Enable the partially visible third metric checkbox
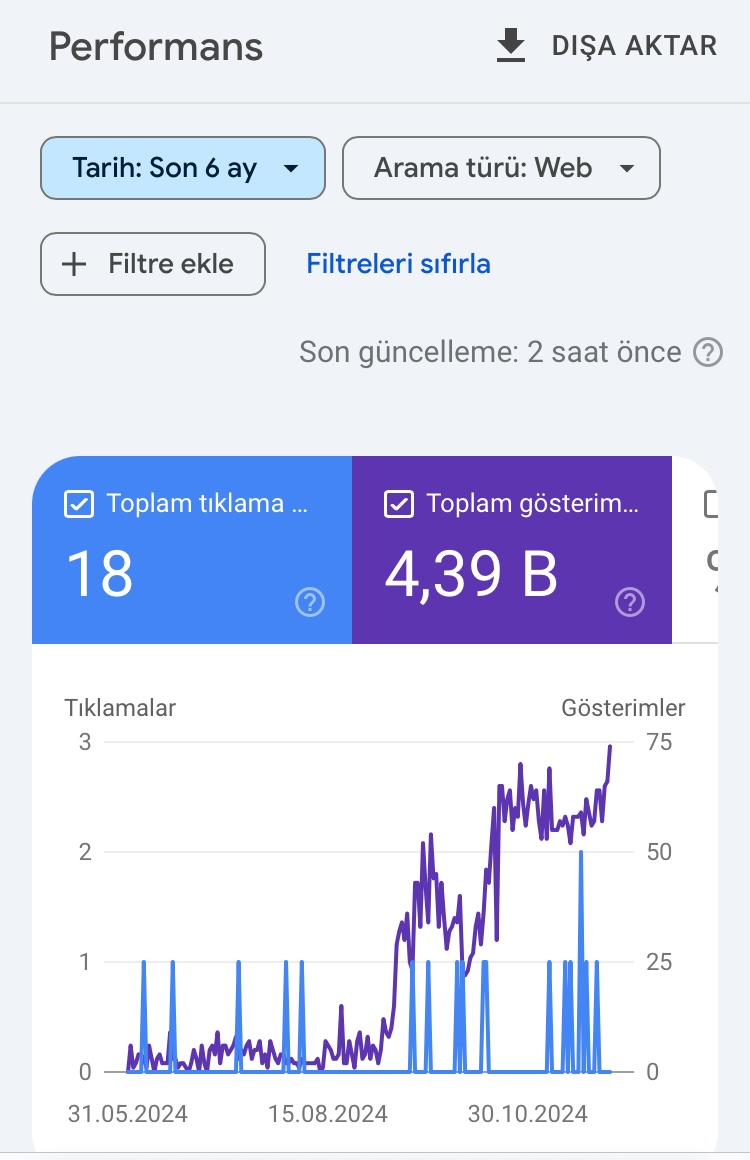 coord(711,504)
